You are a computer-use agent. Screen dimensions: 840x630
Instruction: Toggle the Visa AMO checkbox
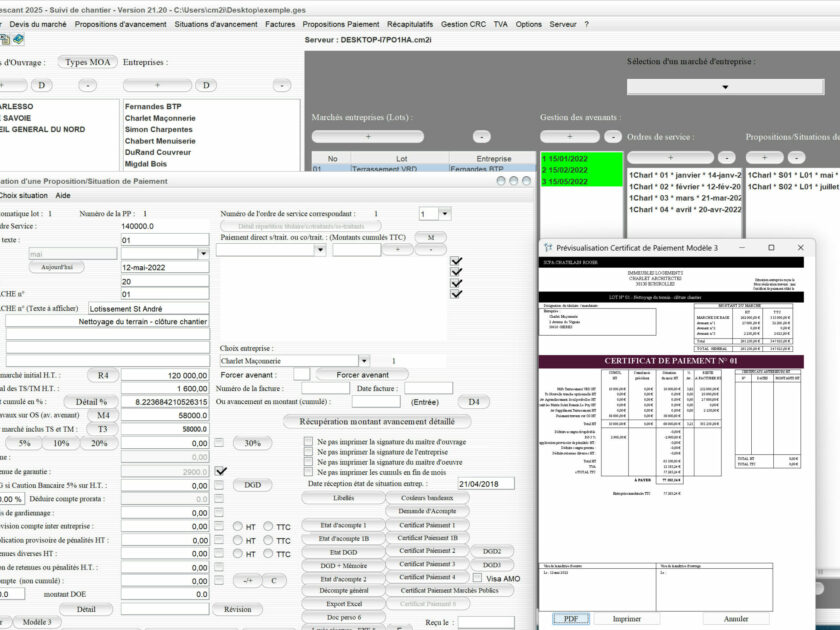tap(477, 578)
